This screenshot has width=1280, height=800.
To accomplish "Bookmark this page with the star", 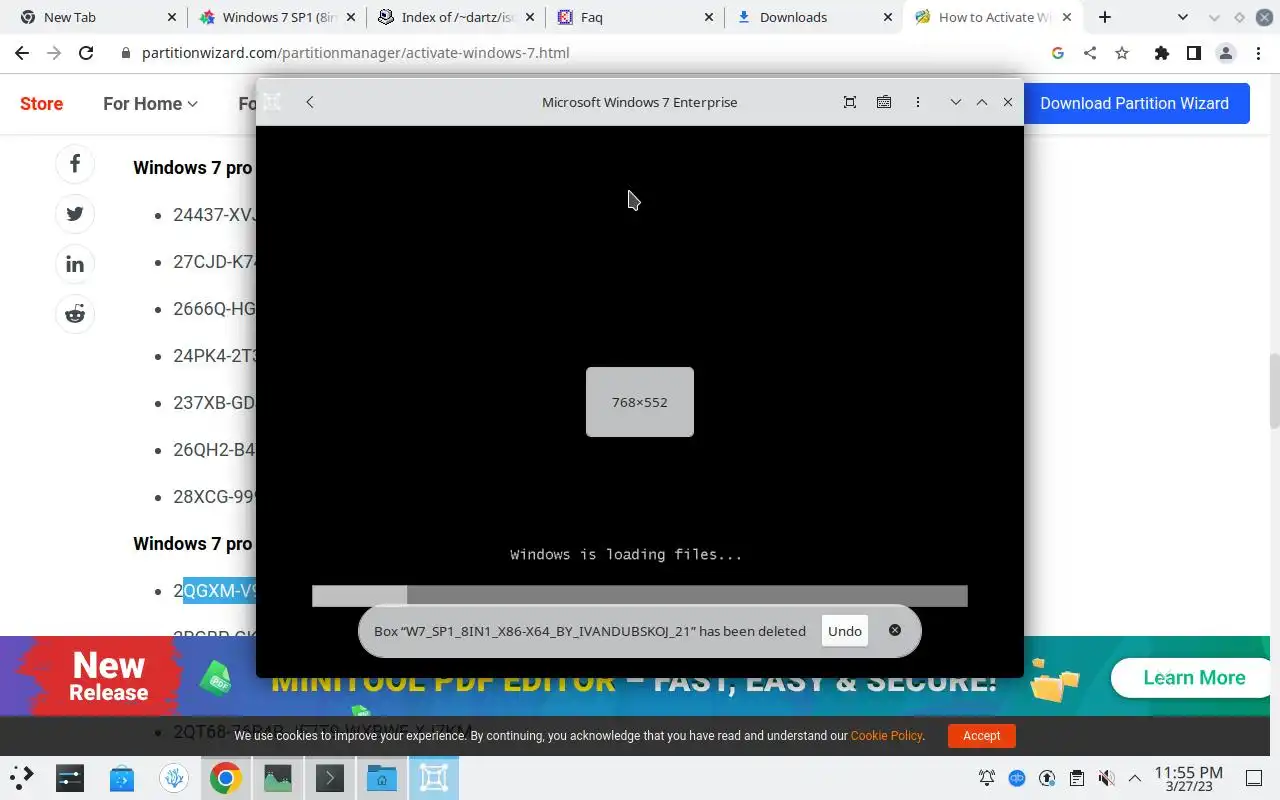I will point(1122,53).
